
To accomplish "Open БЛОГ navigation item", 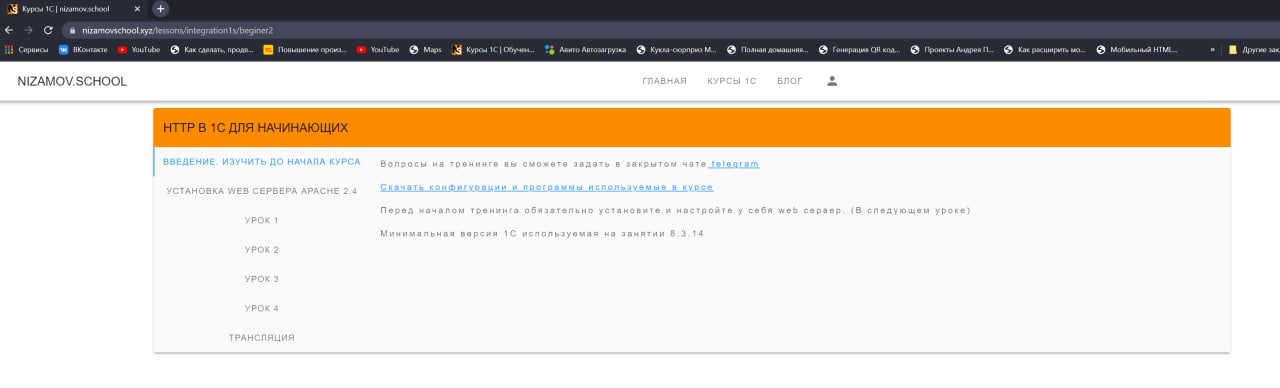I will tap(790, 81).
